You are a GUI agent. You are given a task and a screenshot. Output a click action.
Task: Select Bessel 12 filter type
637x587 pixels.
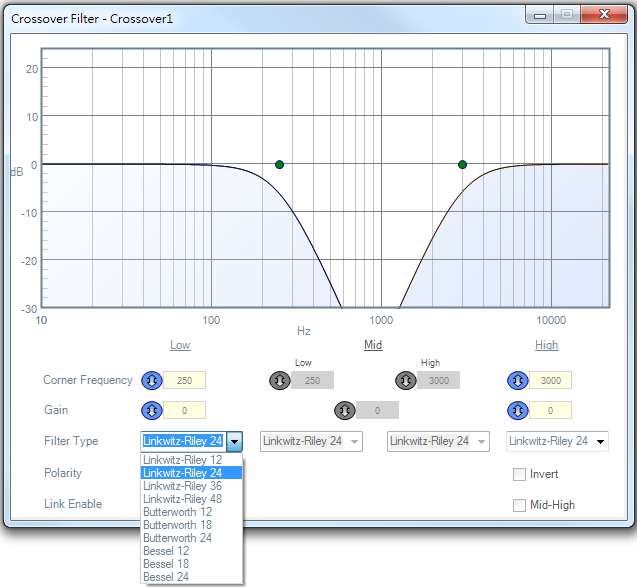tap(192, 551)
